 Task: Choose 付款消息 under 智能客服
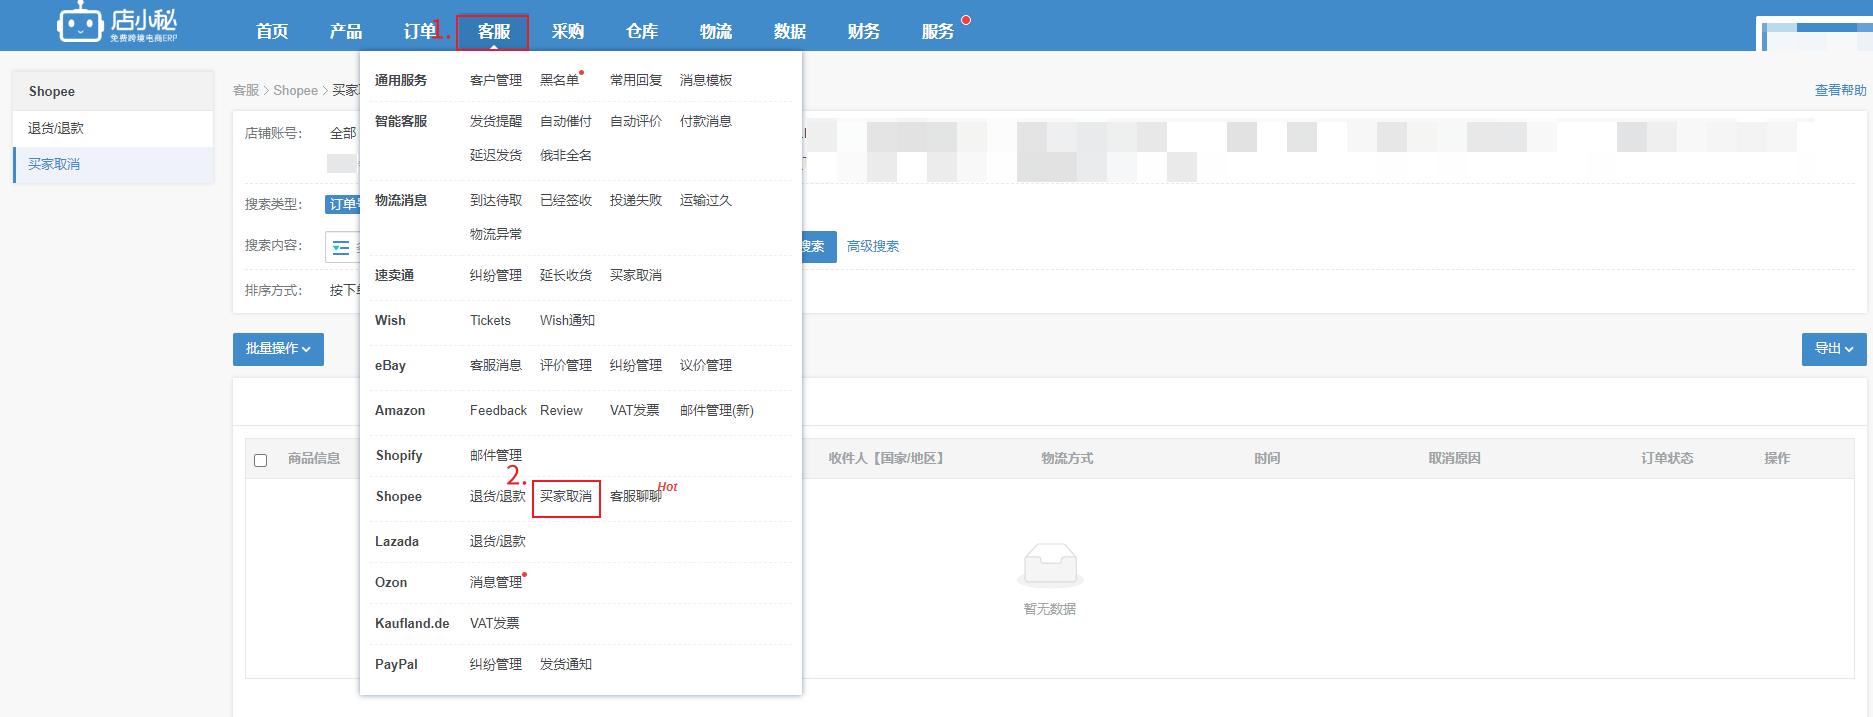coord(706,121)
